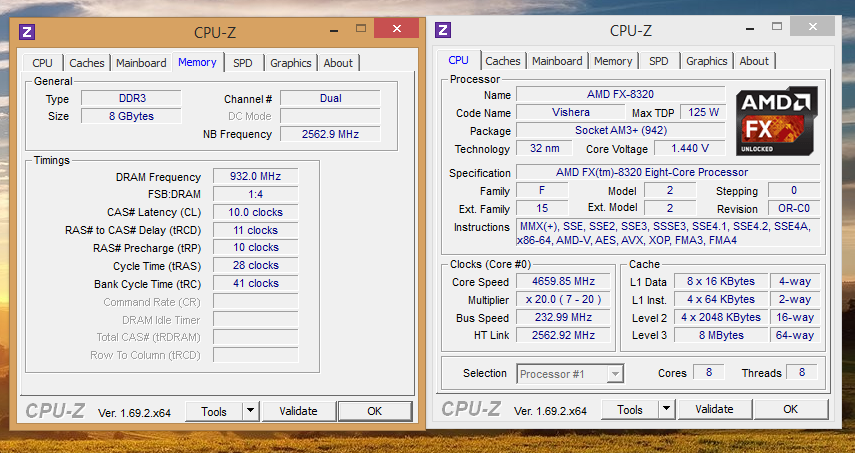This screenshot has height=453, width=855.
Task: Click the NB Frequency 2562.9 MHz value
Action: click(x=330, y=134)
